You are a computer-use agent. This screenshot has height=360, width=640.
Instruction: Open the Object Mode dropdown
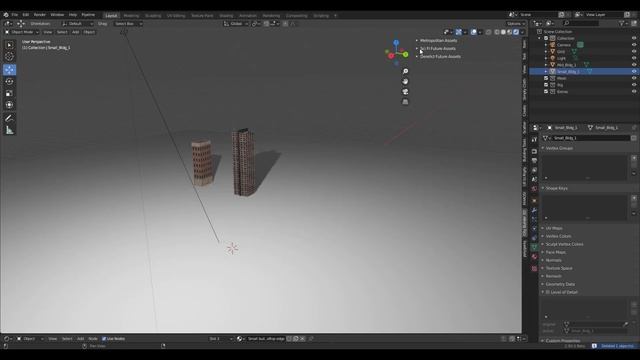22,32
